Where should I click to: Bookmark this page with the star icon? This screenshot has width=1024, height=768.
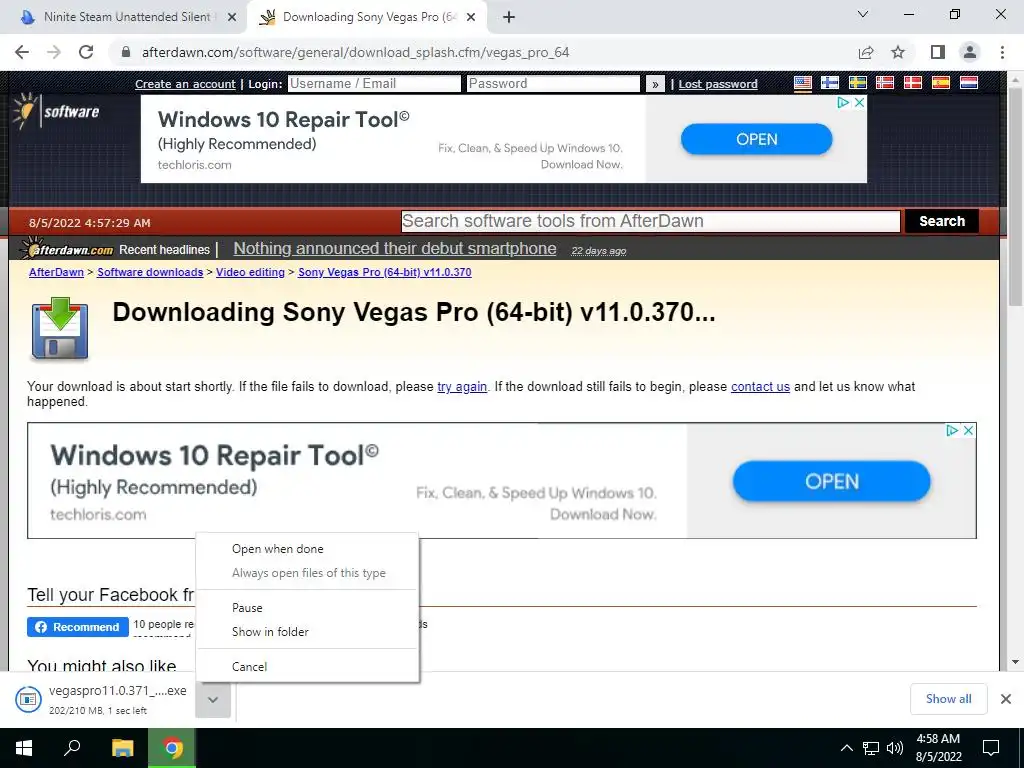click(x=898, y=52)
